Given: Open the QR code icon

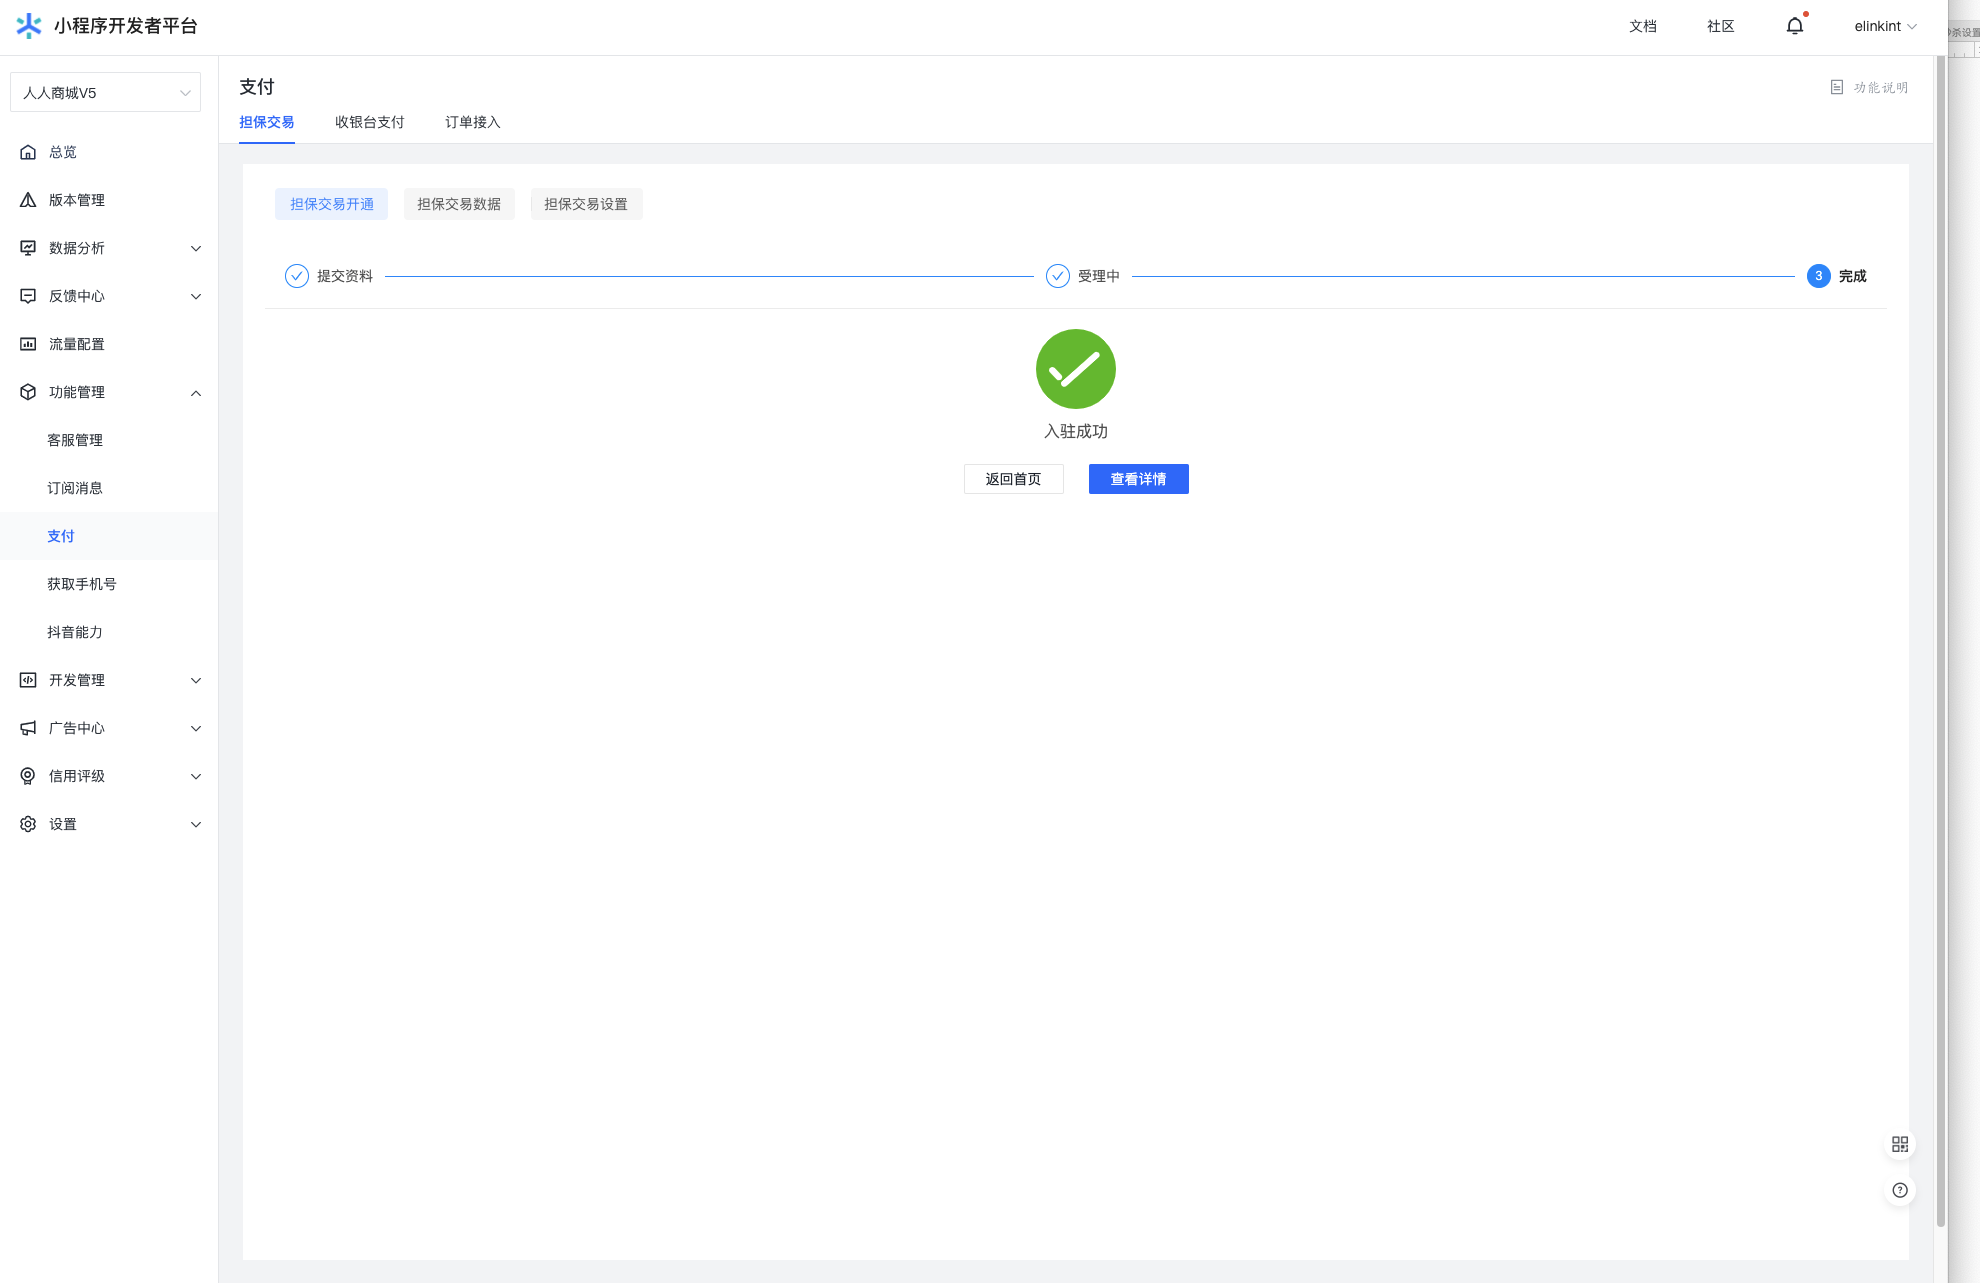Looking at the screenshot, I should tap(1900, 1144).
